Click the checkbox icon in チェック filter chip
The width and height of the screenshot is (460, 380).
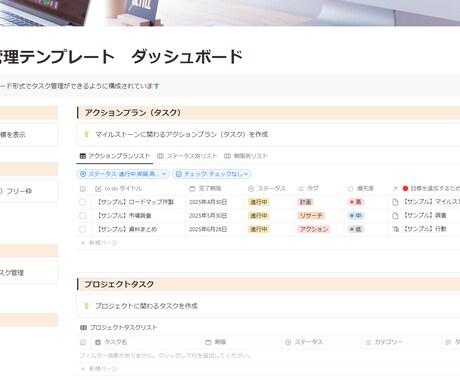pyautogui.click(x=179, y=174)
